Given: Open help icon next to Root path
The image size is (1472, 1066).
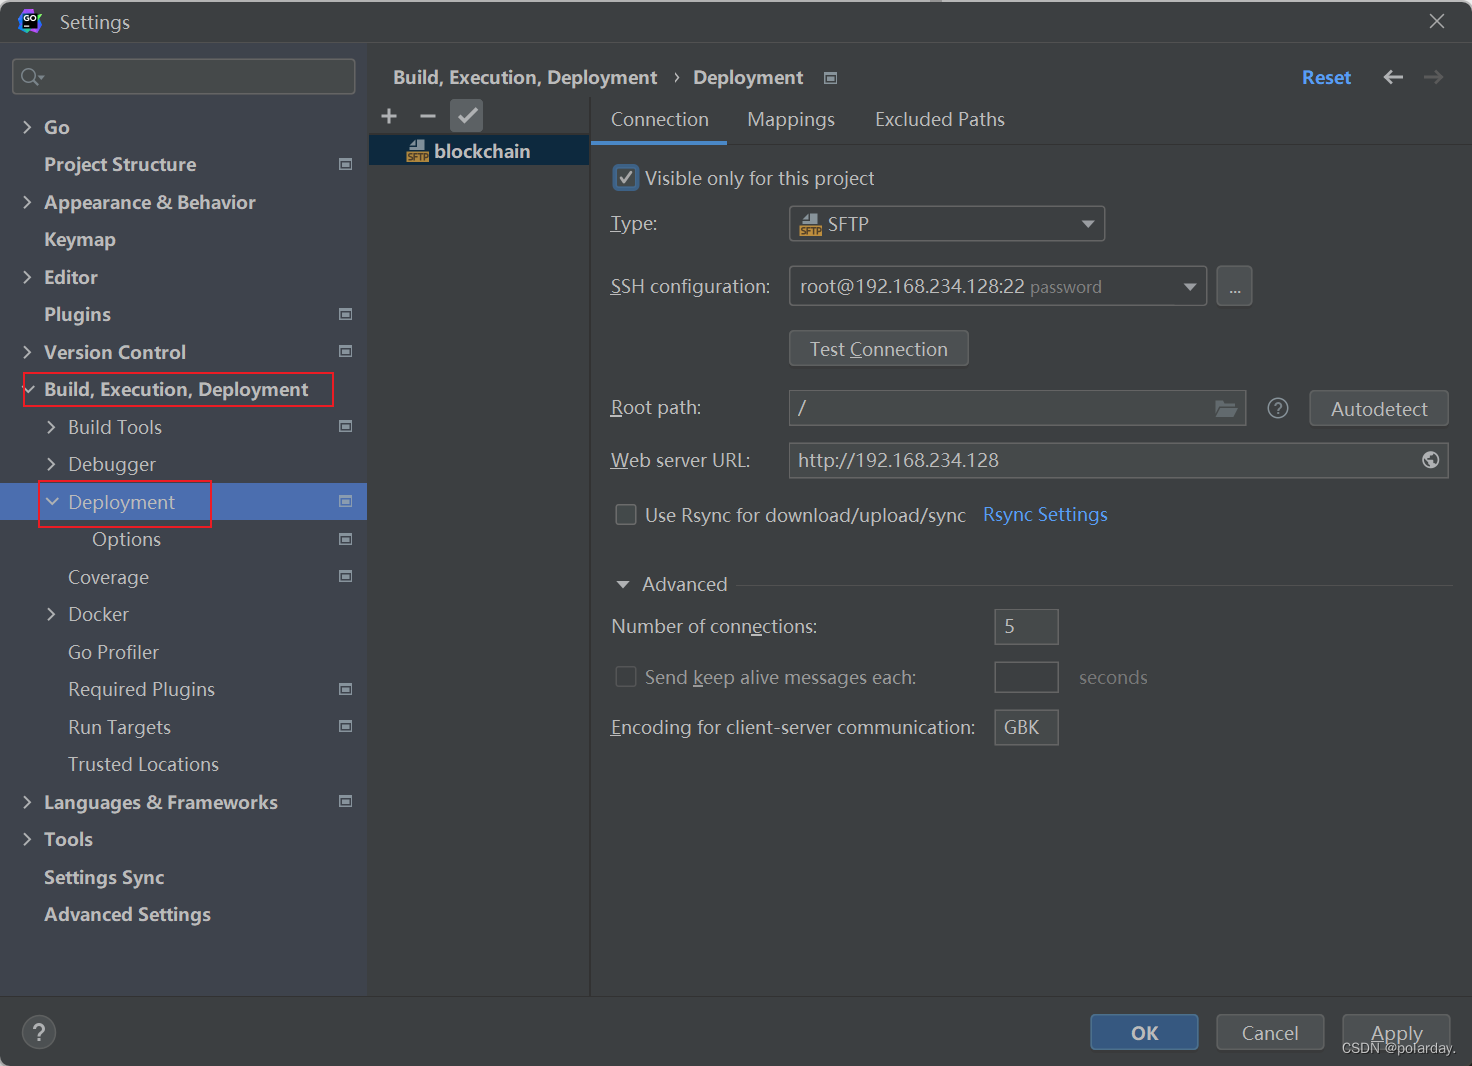Looking at the screenshot, I should (1278, 408).
